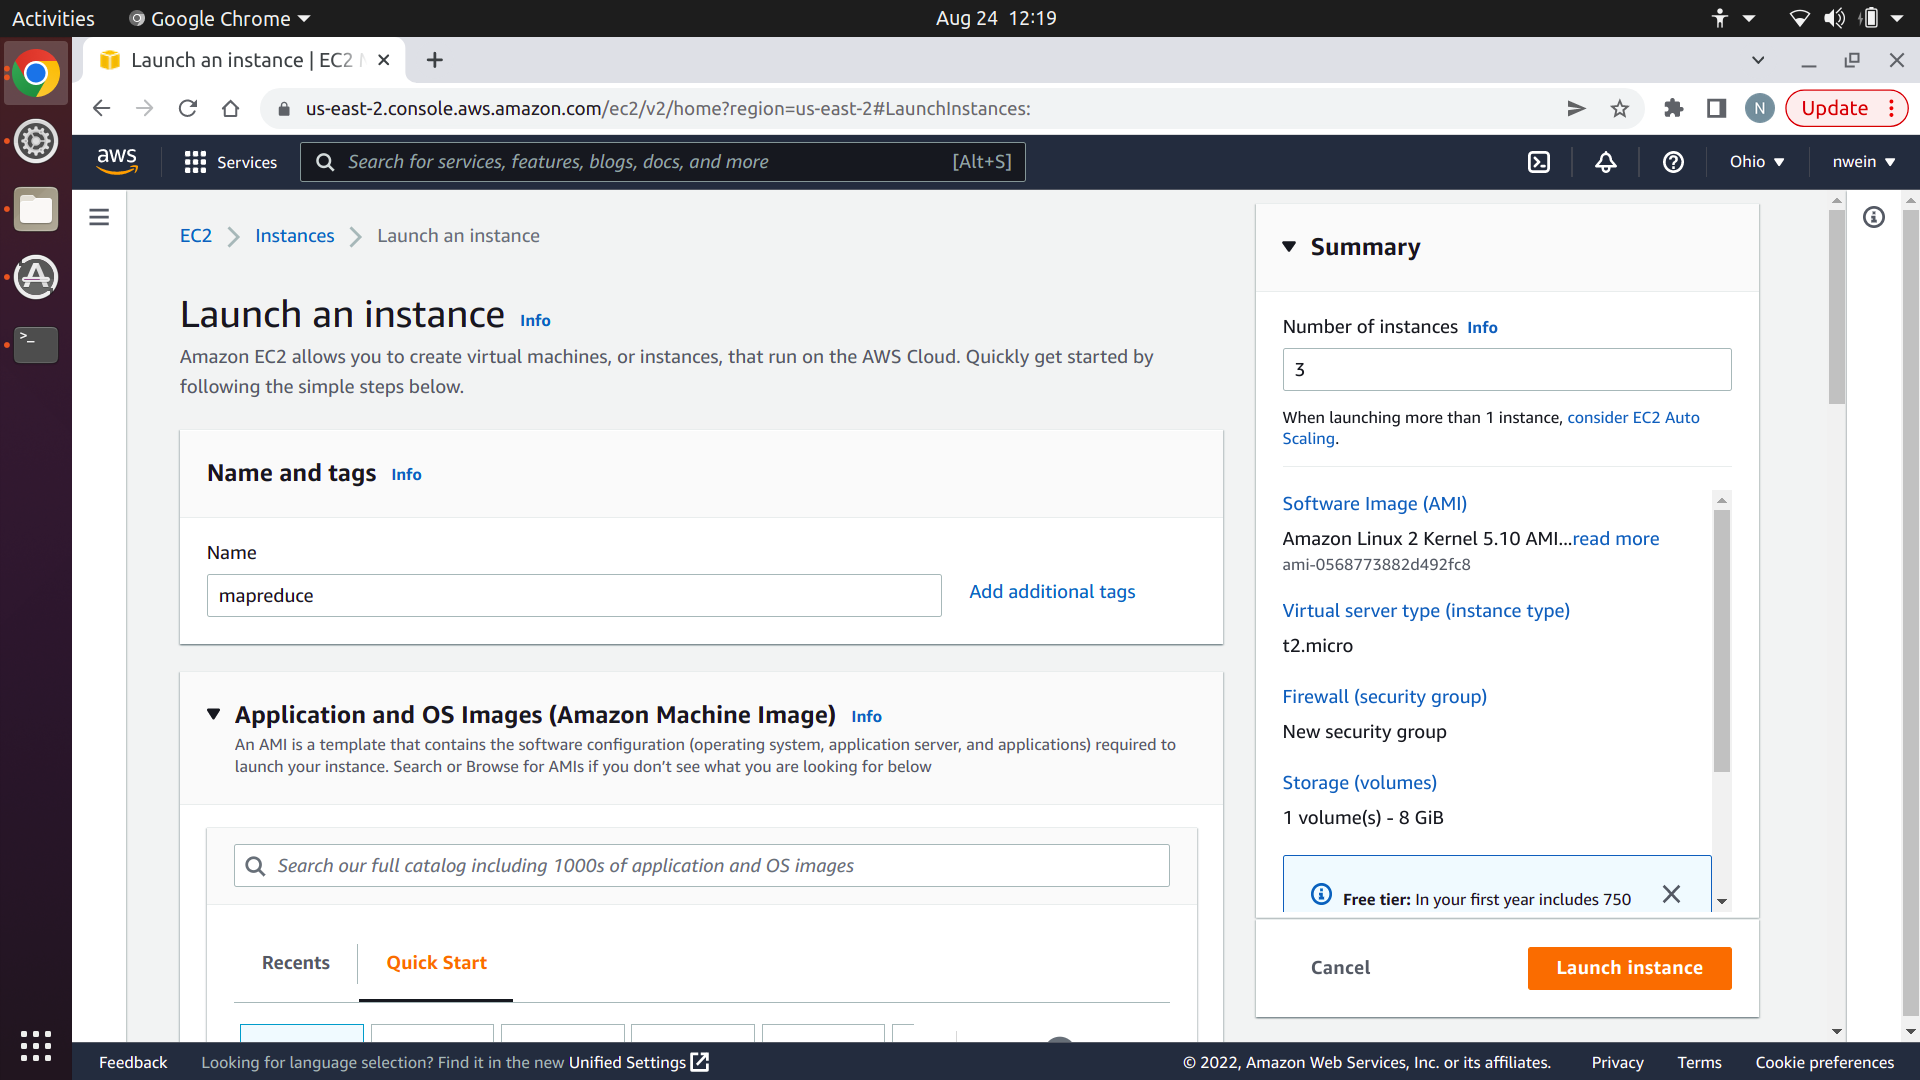Open the Ohio region dropdown
Image resolution: width=1920 pixels, height=1080 pixels.
pyautogui.click(x=1757, y=162)
